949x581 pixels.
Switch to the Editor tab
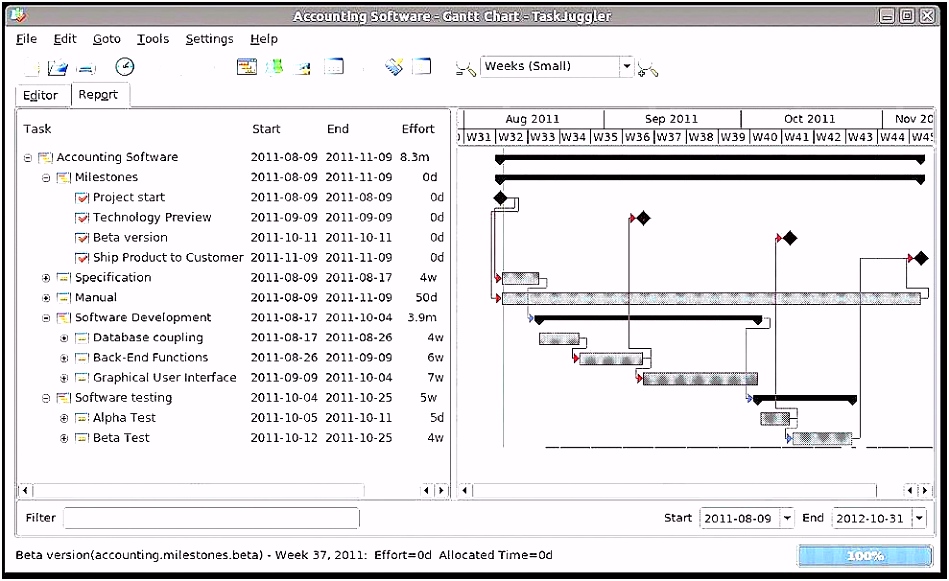click(x=40, y=96)
